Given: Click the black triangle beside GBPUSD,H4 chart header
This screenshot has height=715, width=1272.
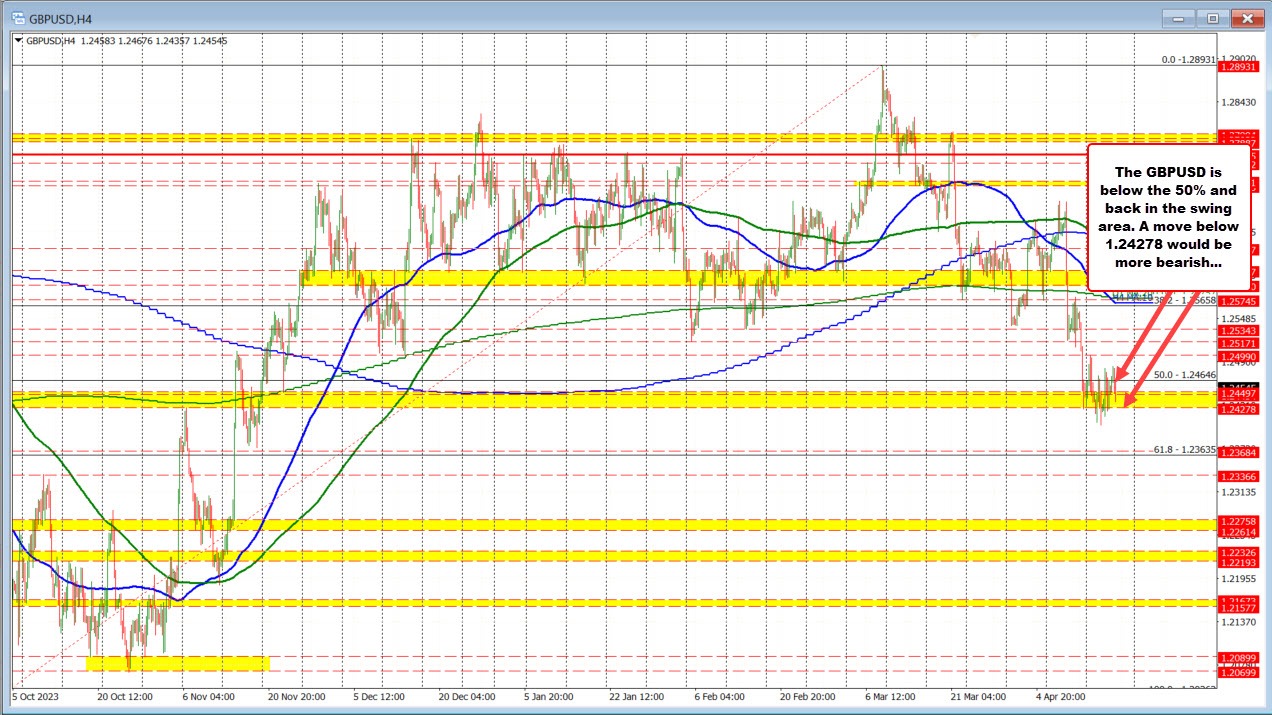Looking at the screenshot, I should 19,40.
